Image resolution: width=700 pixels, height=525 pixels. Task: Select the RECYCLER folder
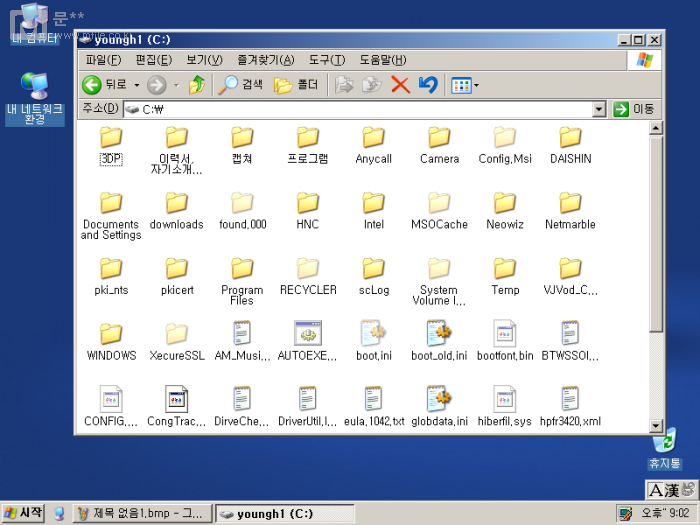(x=308, y=277)
